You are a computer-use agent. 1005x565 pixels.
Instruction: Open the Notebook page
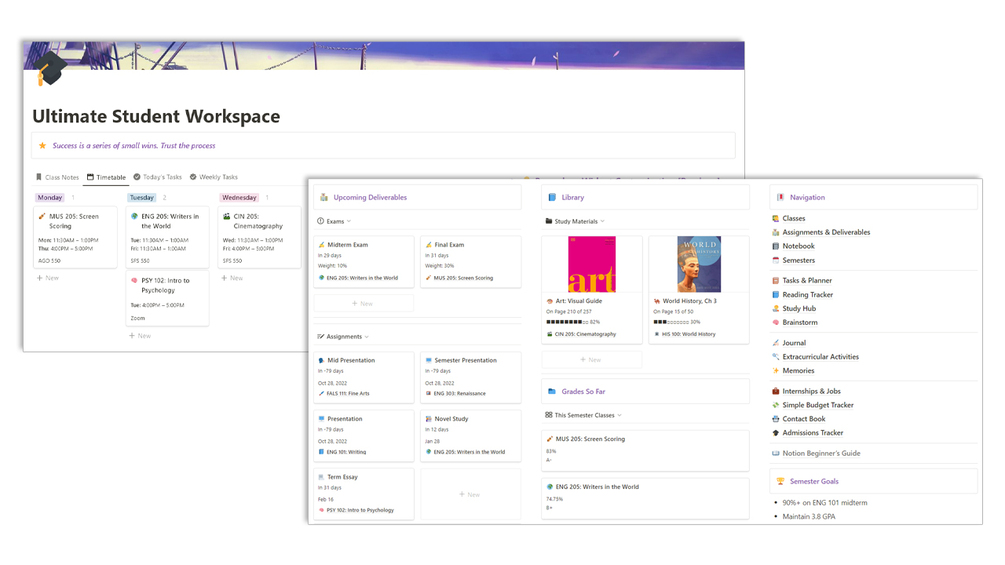[798, 246]
